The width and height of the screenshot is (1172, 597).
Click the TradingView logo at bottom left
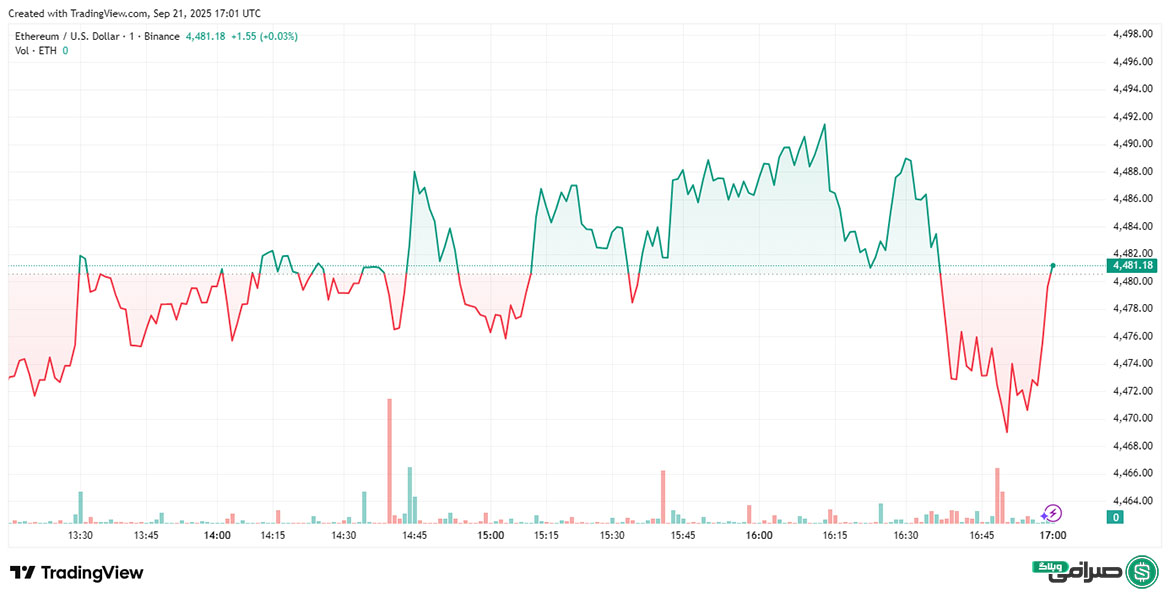point(77,573)
